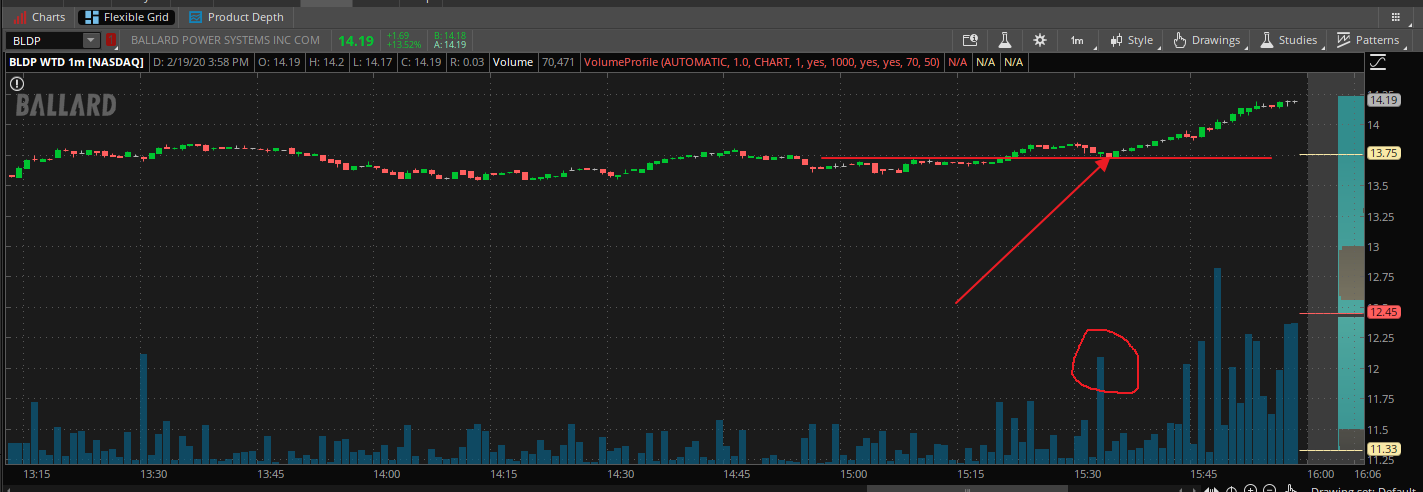Open the Style menu
This screenshot has width=1423, height=492.
1132,40
